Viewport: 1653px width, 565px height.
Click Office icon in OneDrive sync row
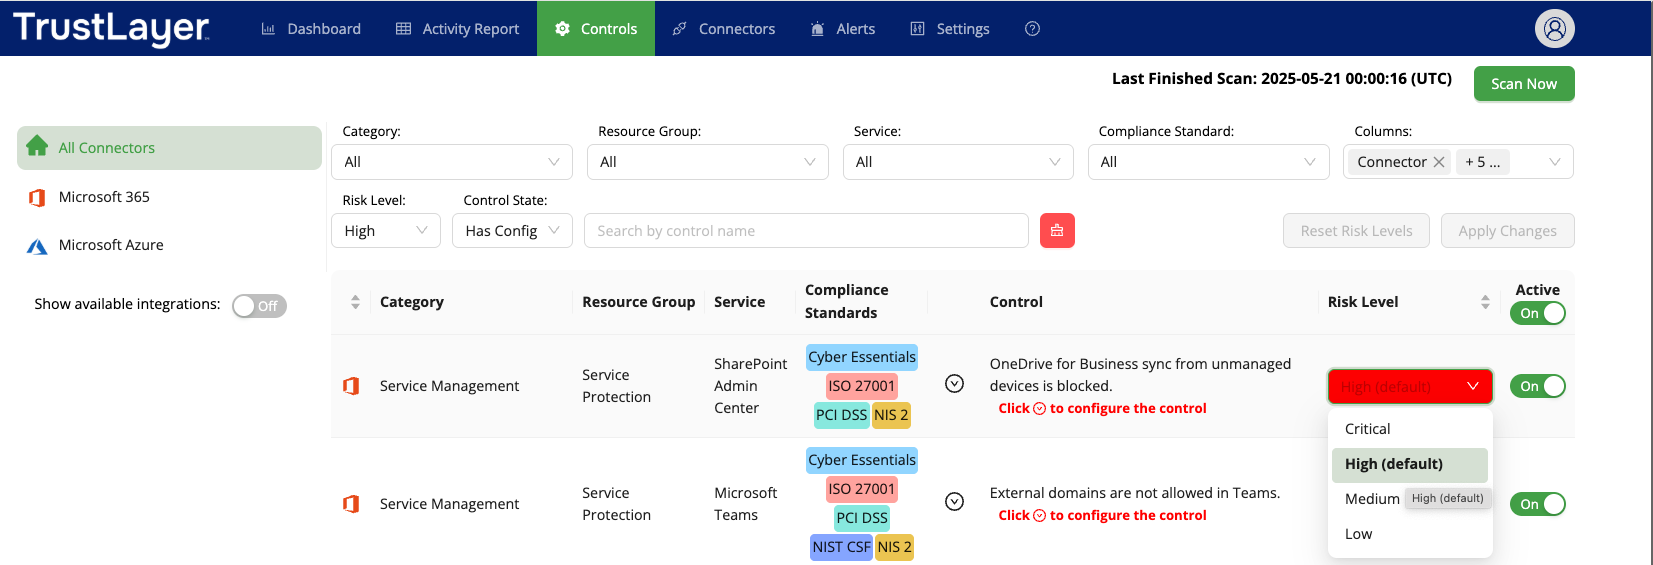pyautogui.click(x=351, y=386)
